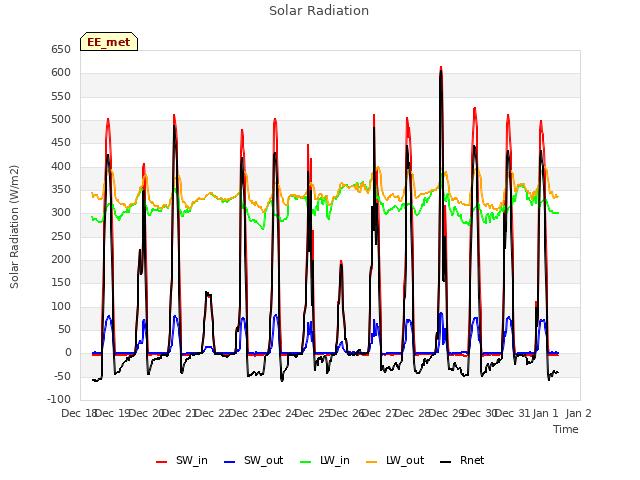Click the 200 y-axis tick label
This screenshot has width=640, height=480.
coord(61,260)
